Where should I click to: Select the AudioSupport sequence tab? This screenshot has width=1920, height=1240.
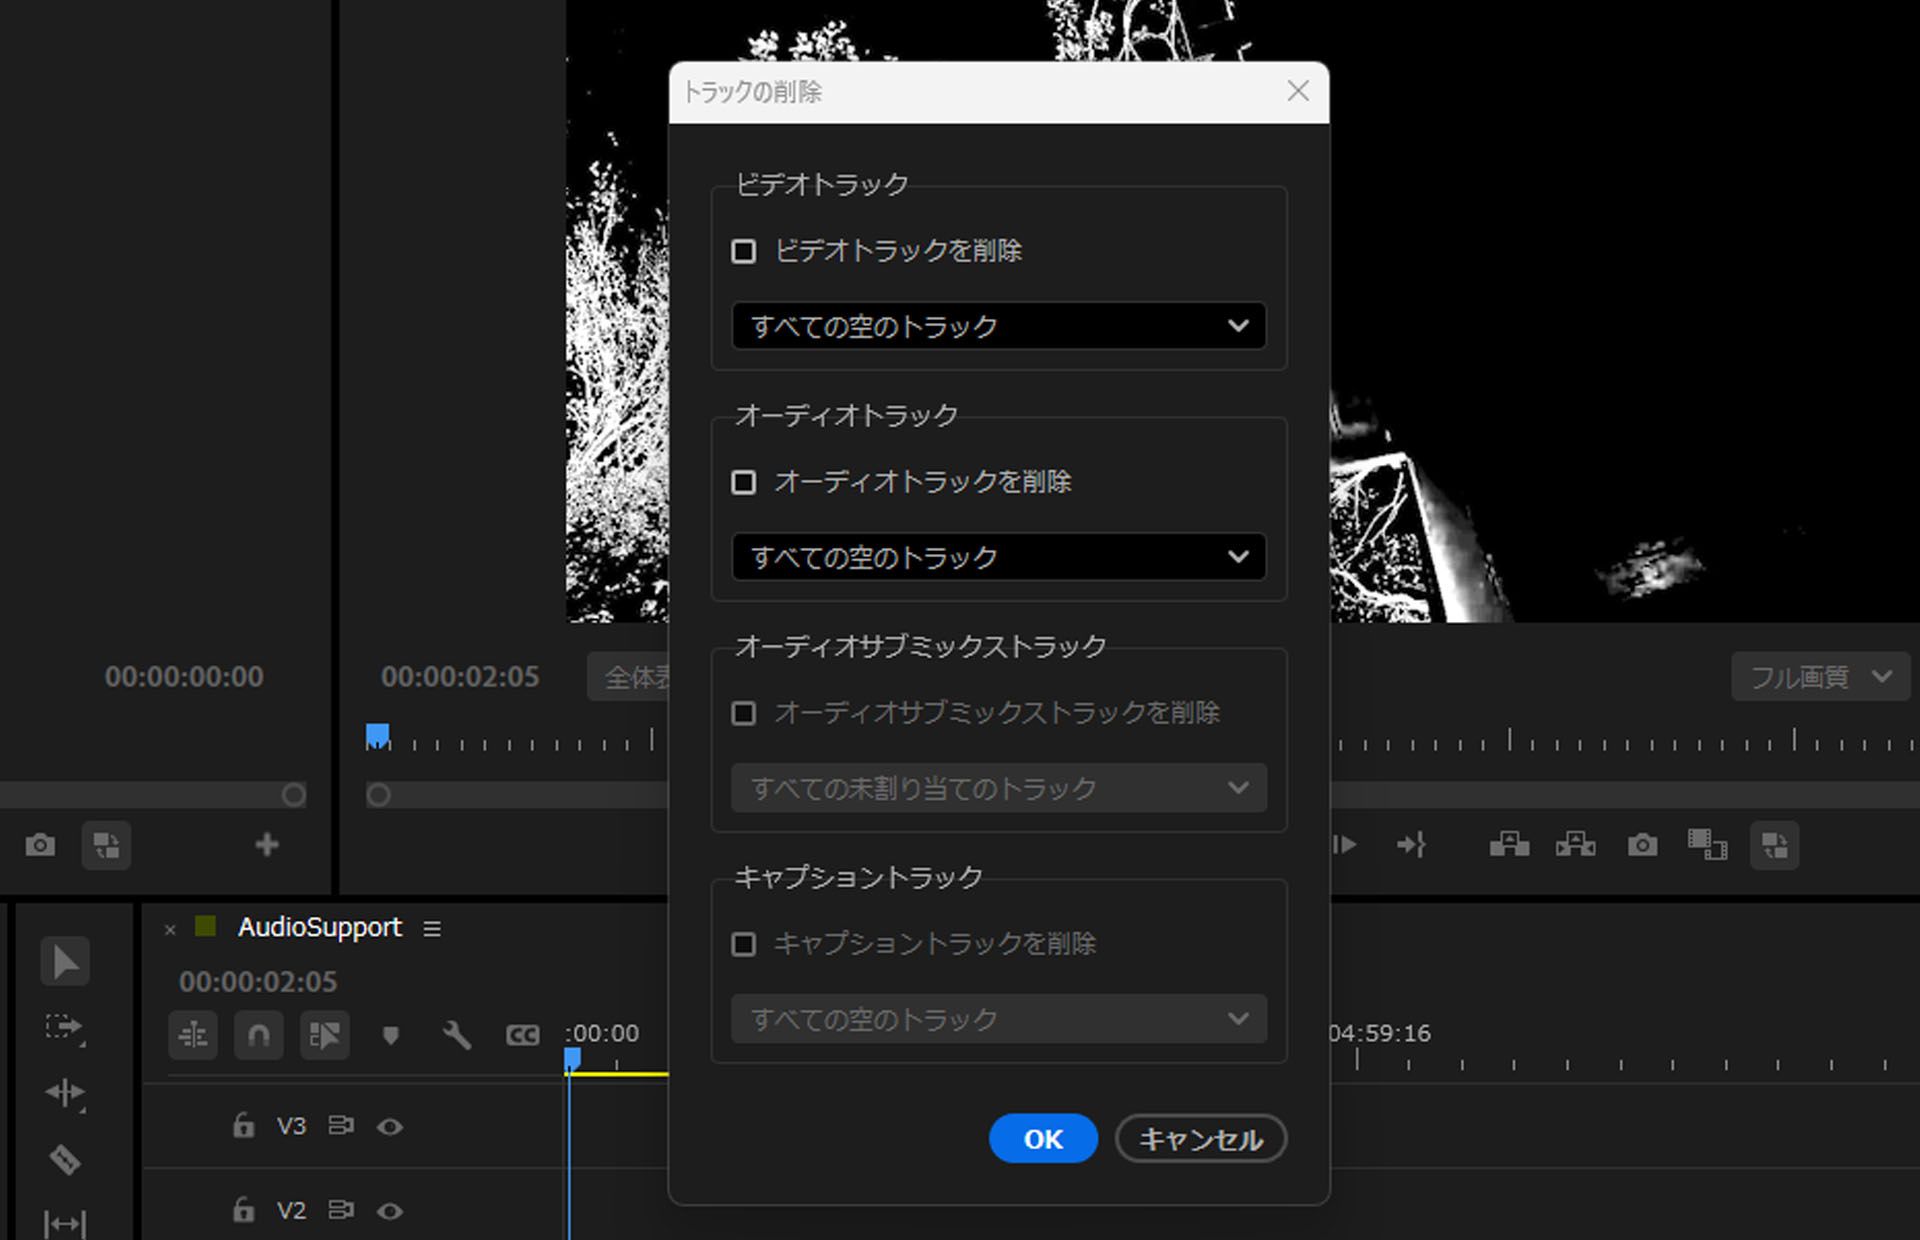(318, 927)
